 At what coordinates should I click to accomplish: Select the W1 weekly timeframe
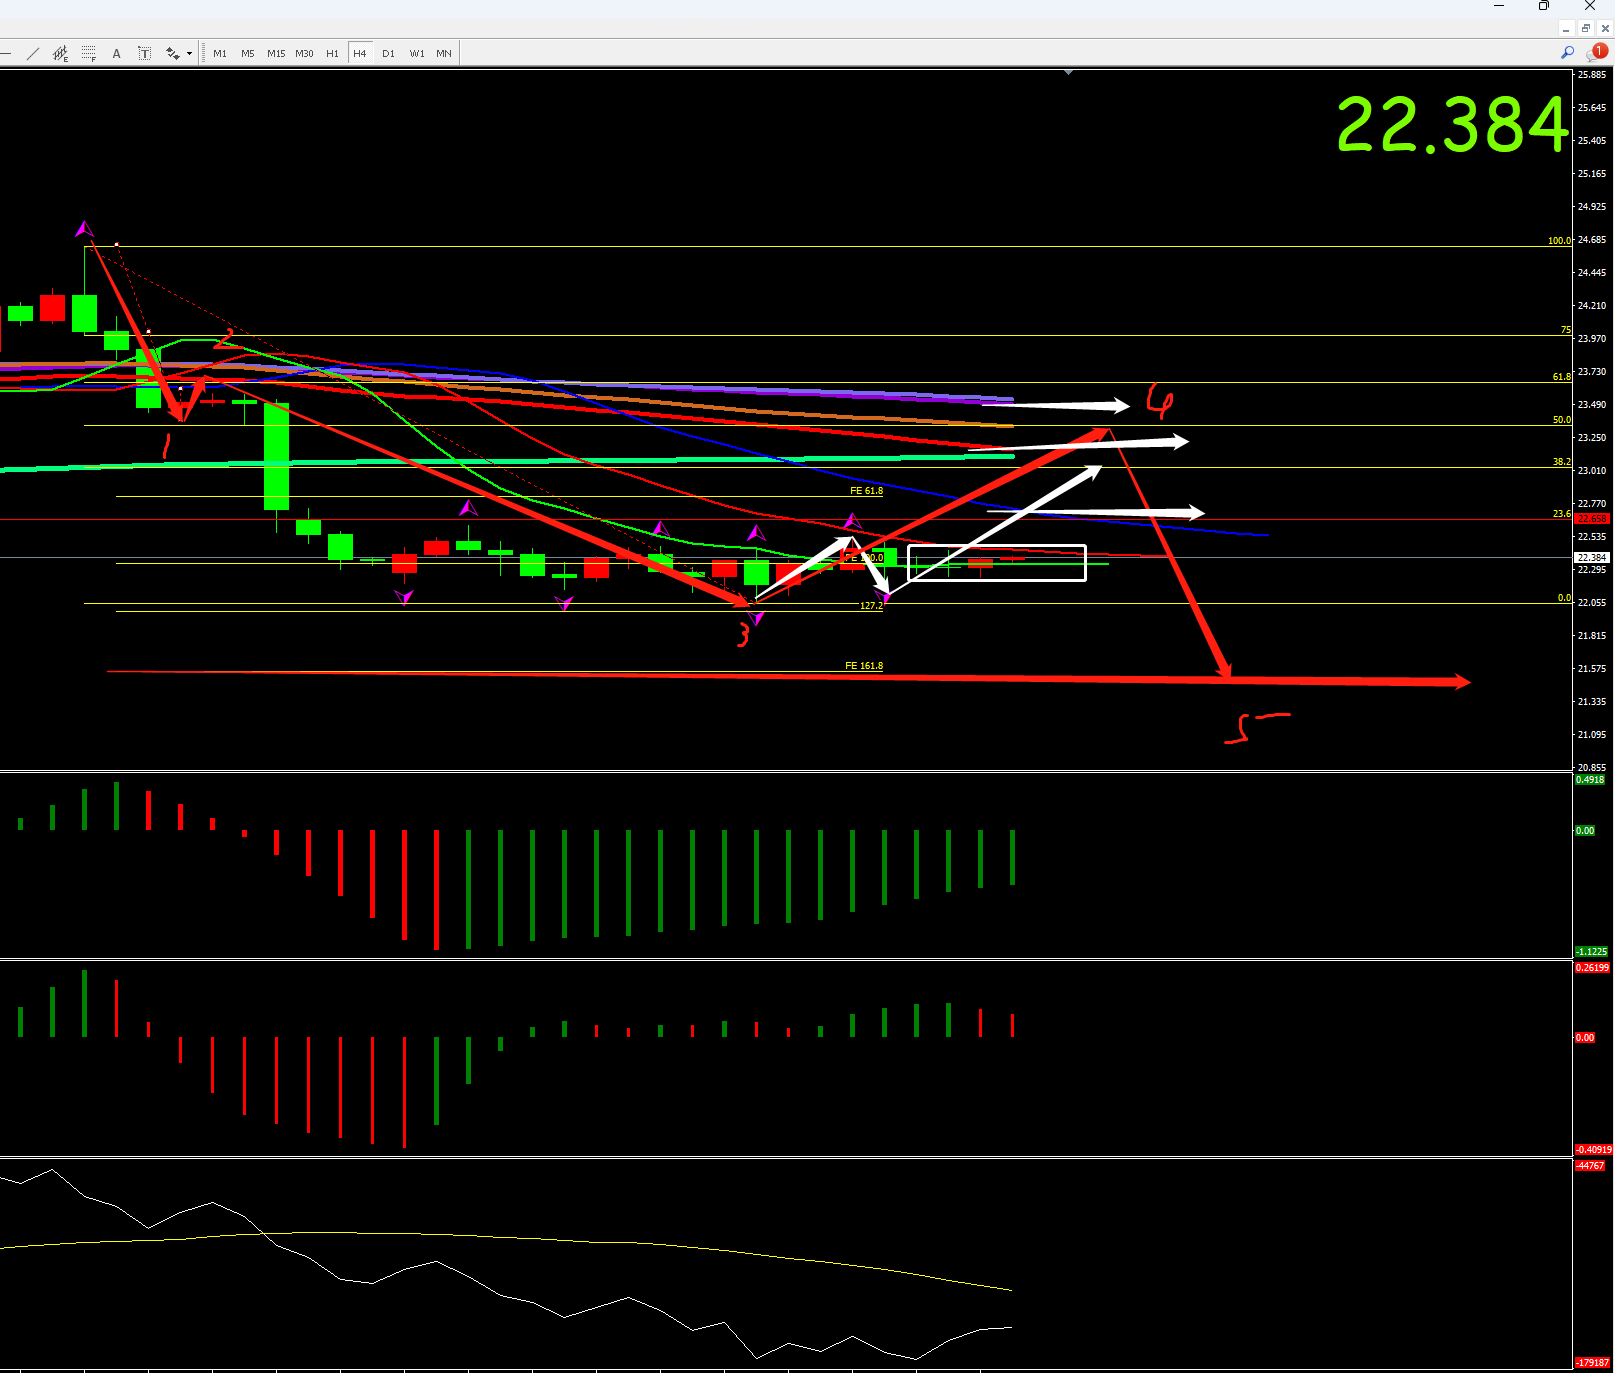417,54
